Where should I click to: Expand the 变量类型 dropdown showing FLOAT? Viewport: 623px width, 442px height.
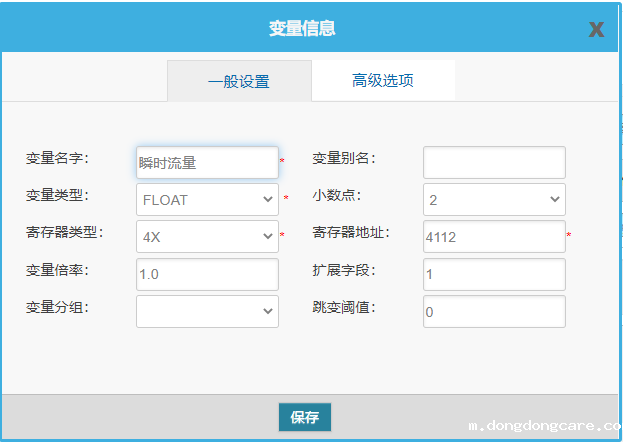207,199
